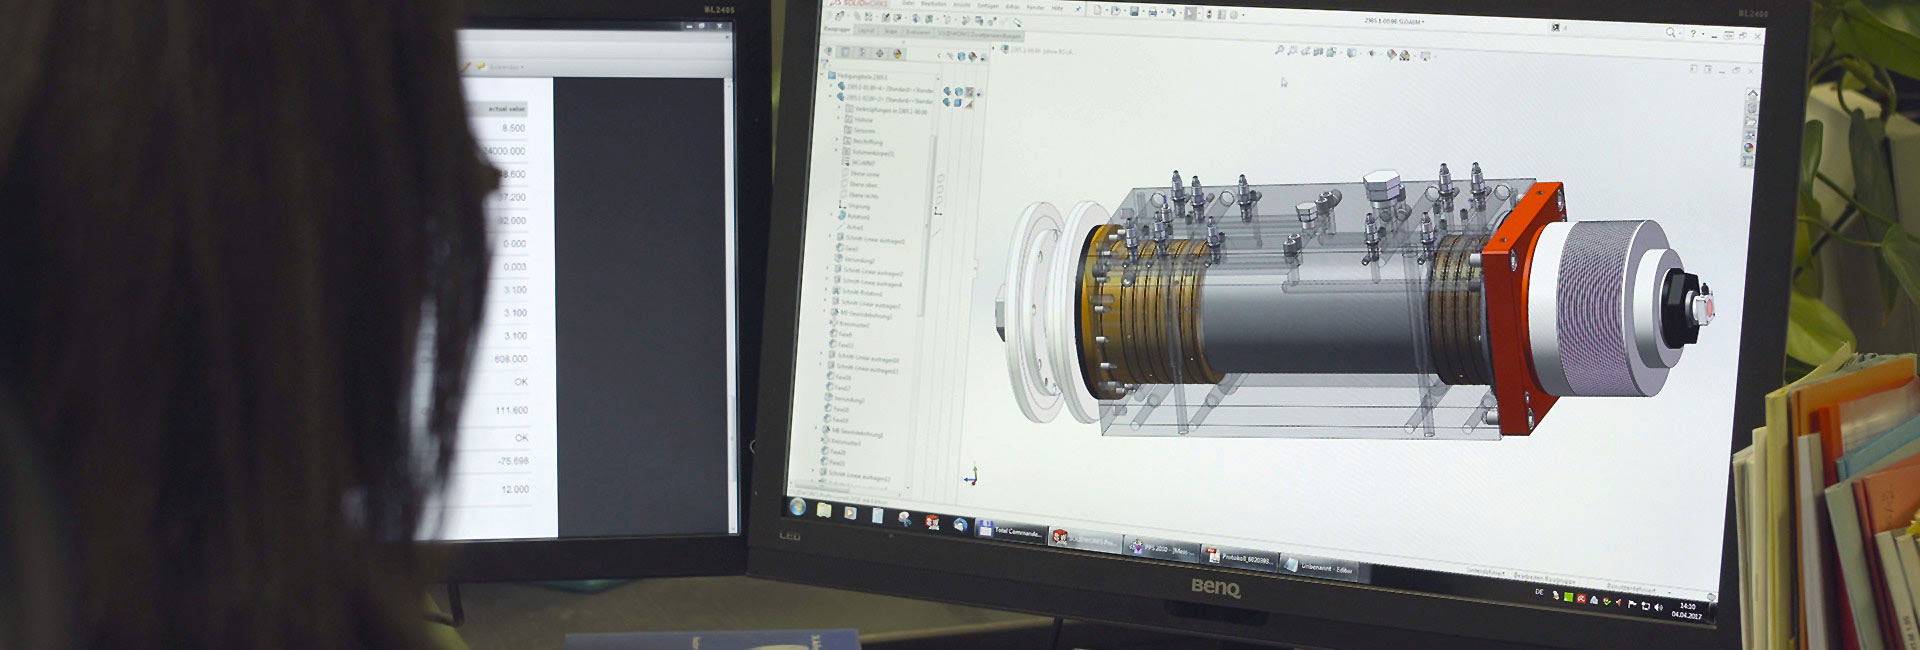Expand task pane with chevron arrow

(x=1753, y=93)
